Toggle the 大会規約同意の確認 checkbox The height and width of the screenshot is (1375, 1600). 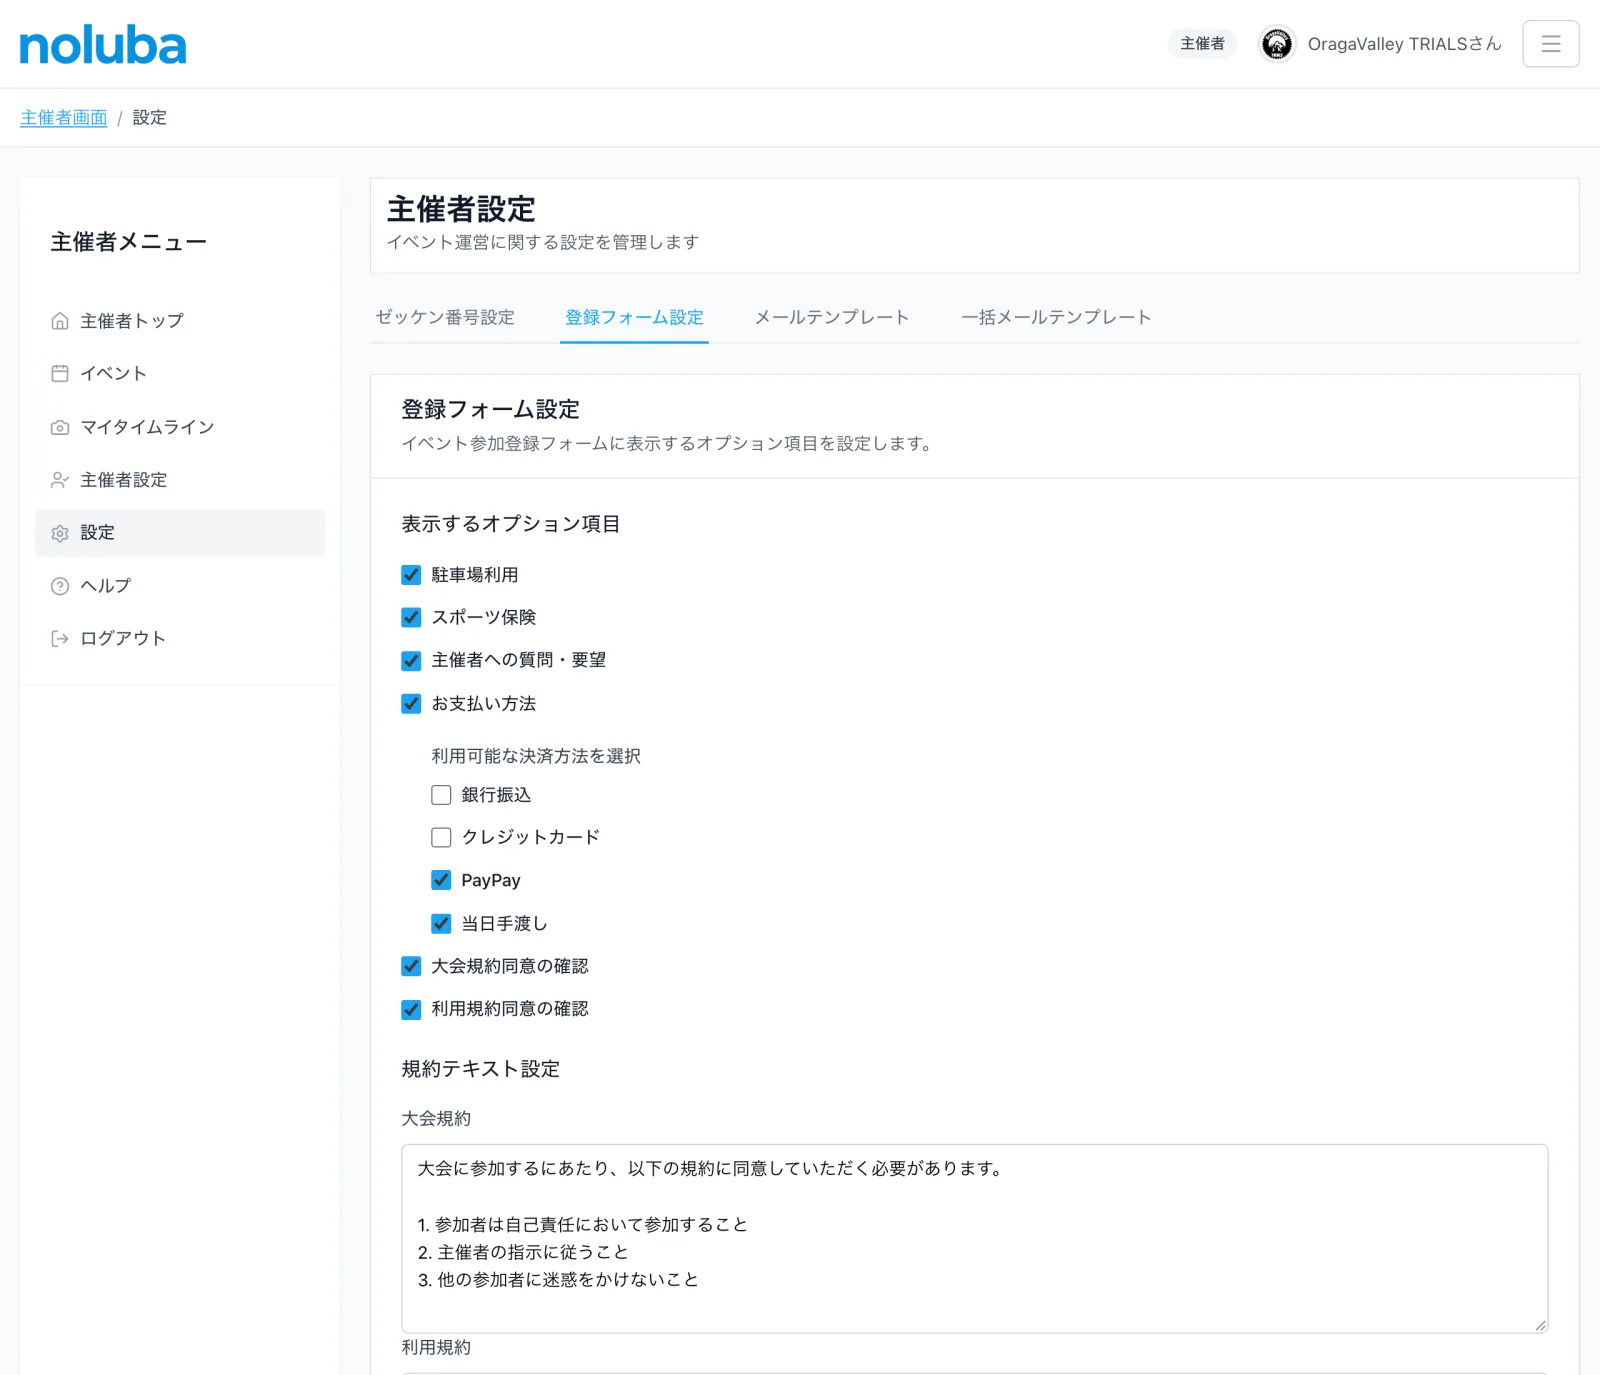click(411, 966)
